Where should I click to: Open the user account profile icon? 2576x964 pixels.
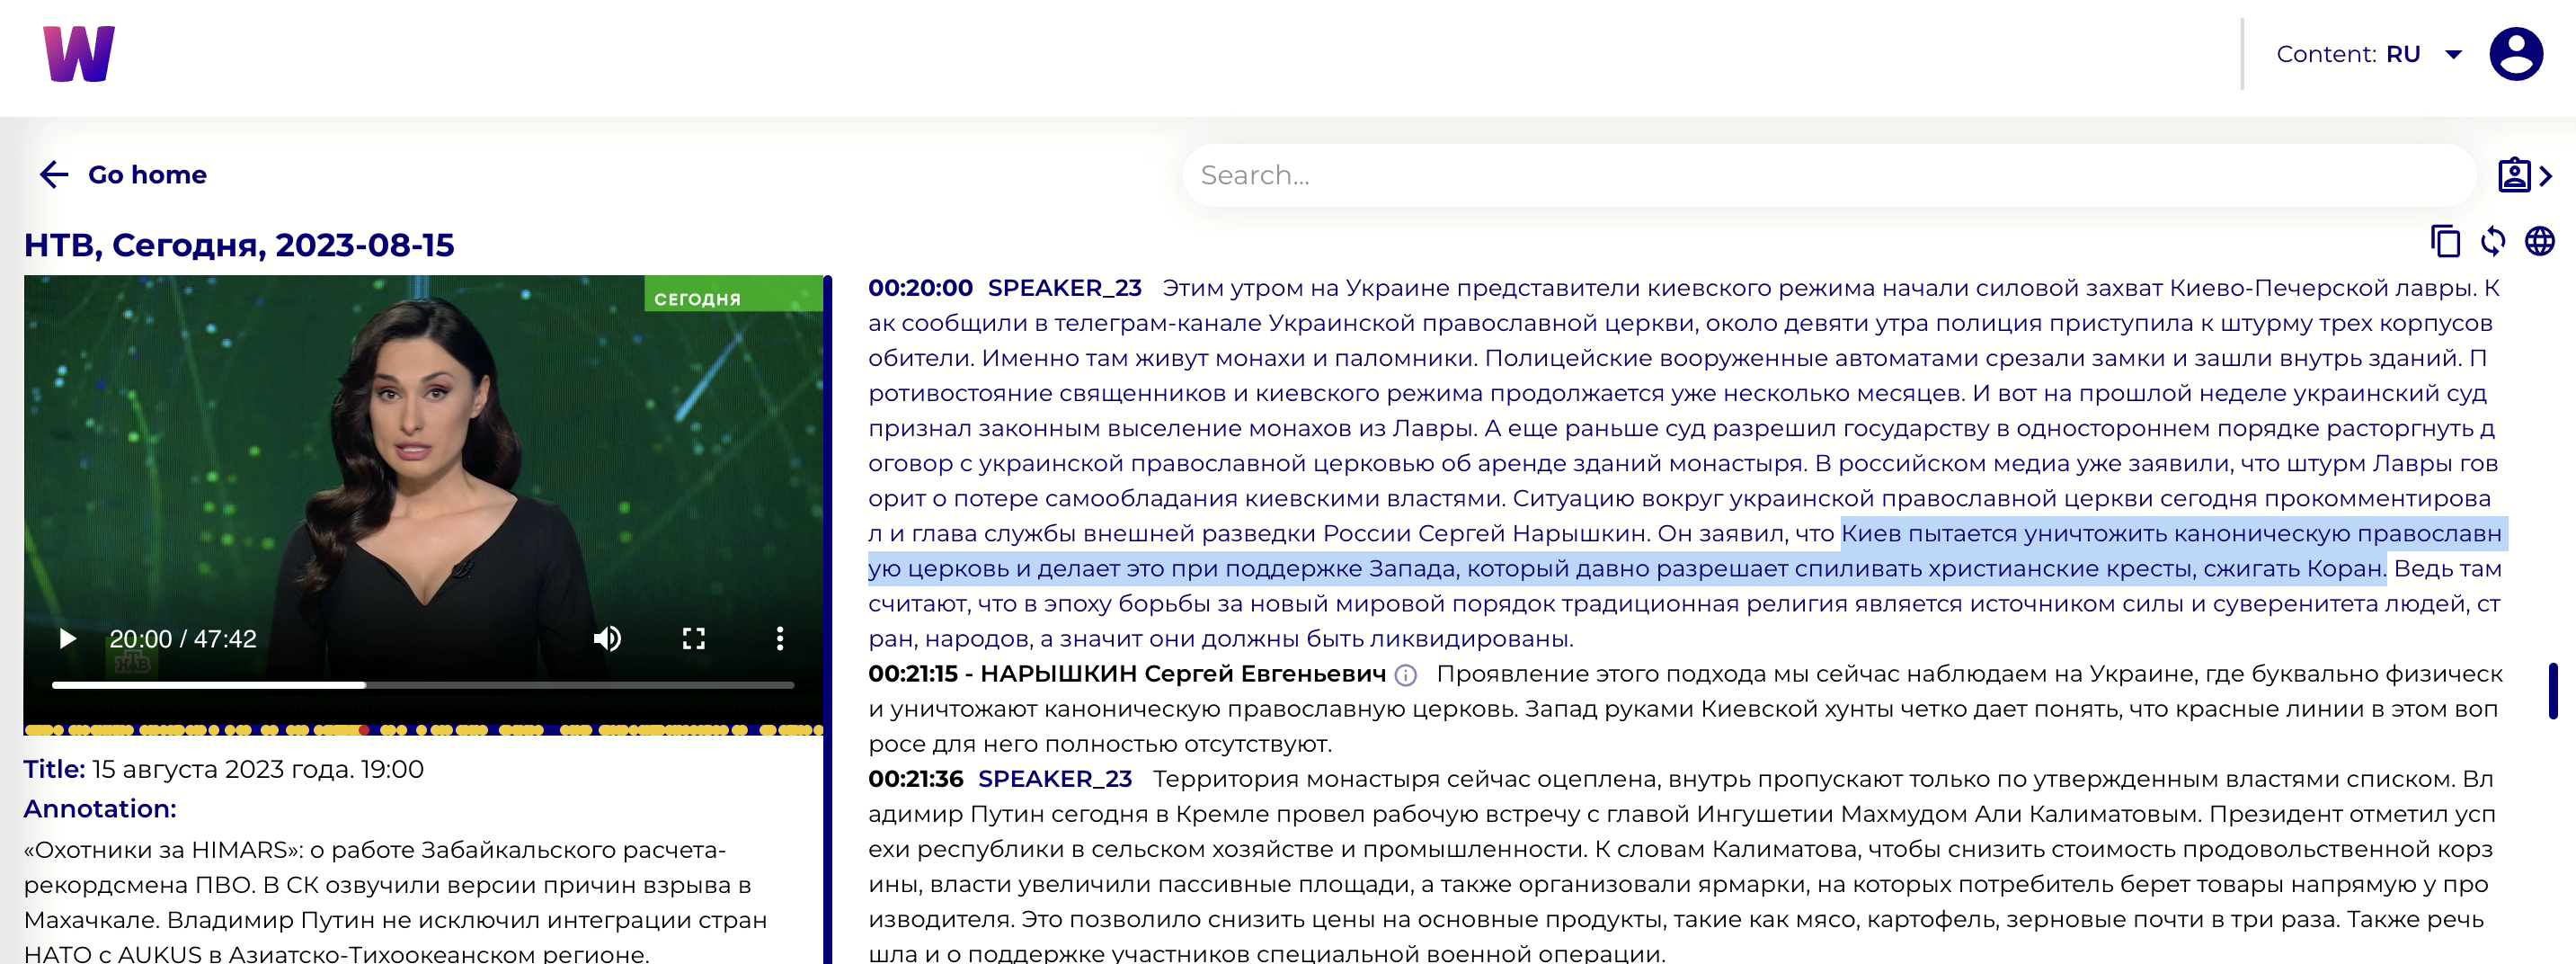pos(2515,54)
